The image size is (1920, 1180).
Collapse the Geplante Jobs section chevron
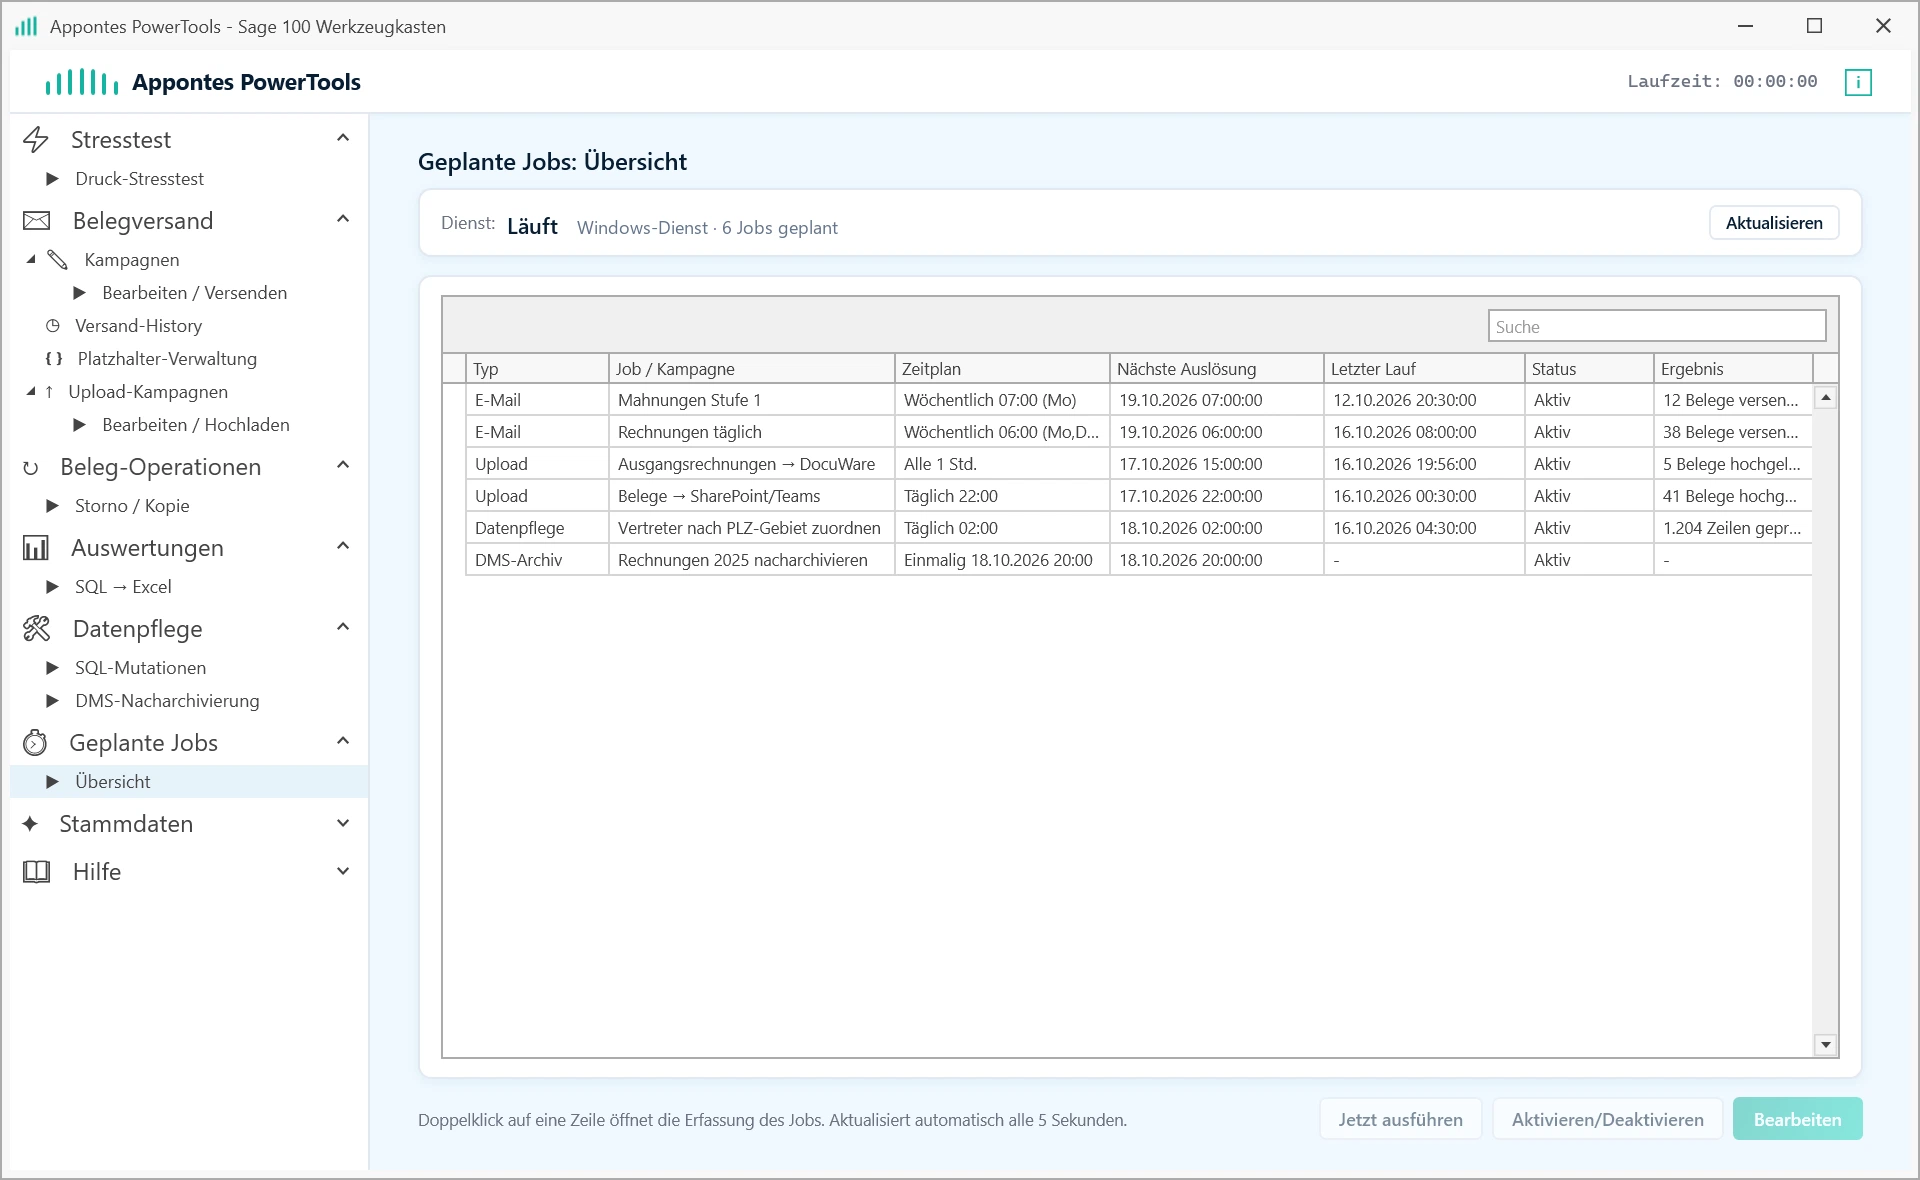pos(343,741)
